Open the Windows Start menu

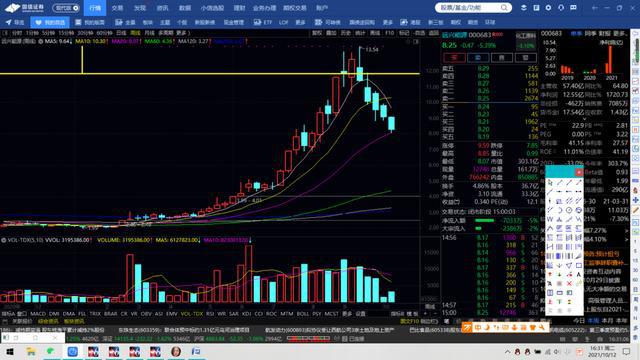(x=9, y=351)
